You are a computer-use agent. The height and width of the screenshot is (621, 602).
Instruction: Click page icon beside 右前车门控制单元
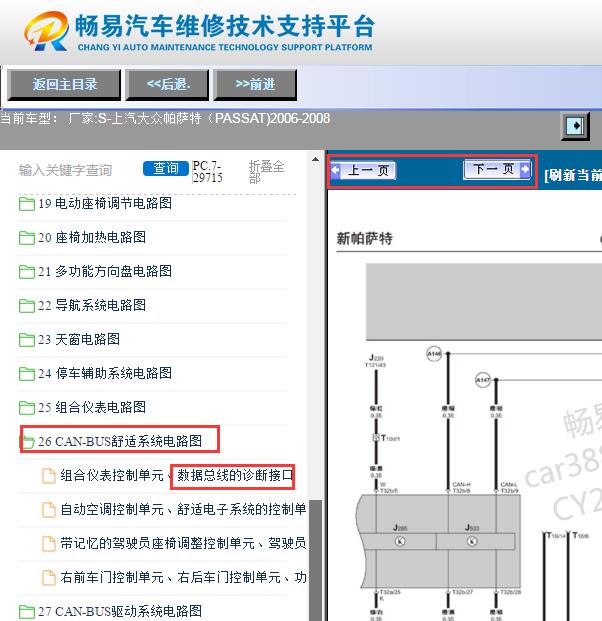(49, 578)
